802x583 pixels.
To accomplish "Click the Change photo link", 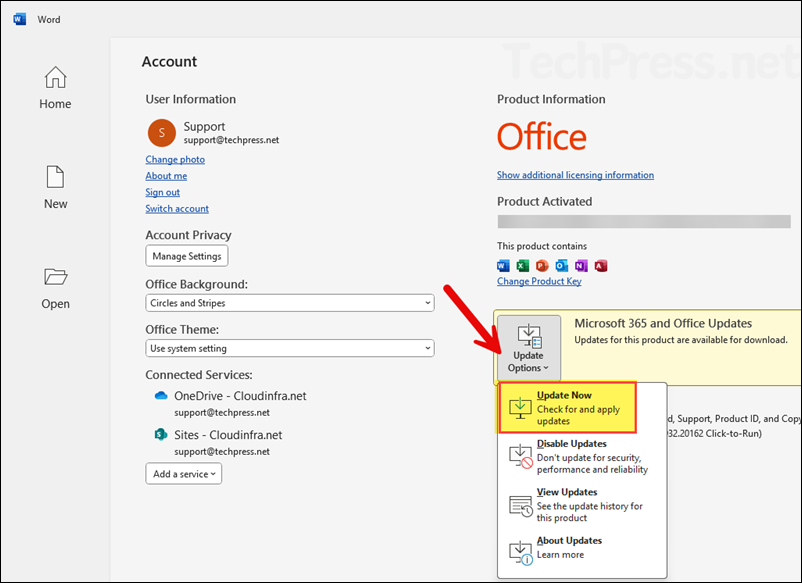I will click(x=175, y=159).
